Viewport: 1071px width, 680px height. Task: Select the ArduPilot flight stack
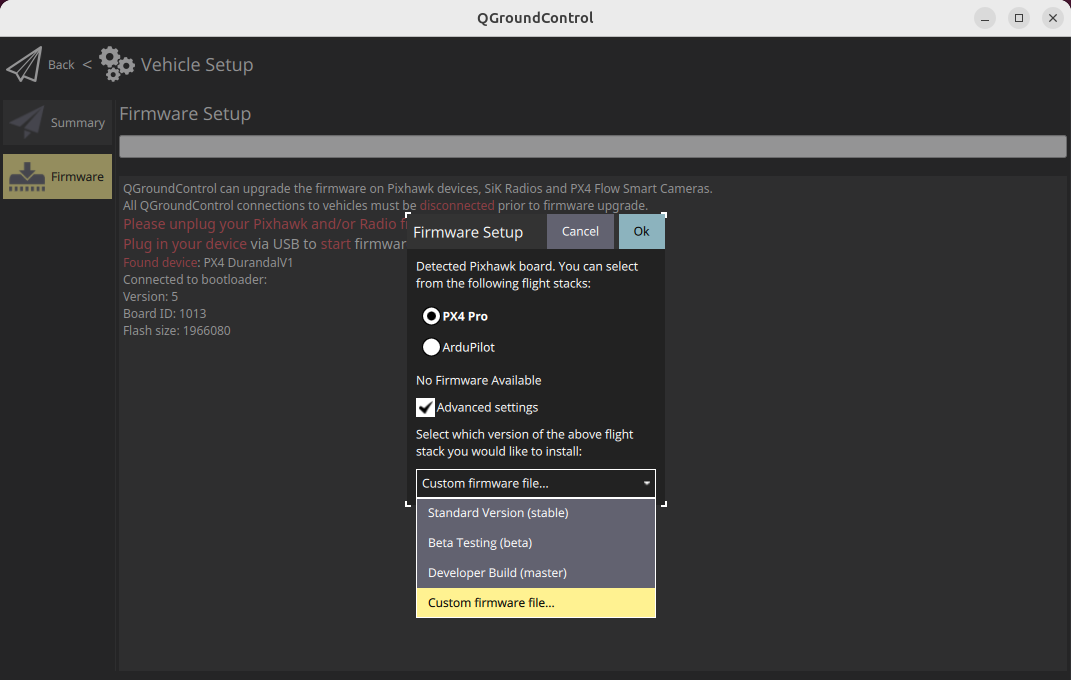[x=432, y=347]
